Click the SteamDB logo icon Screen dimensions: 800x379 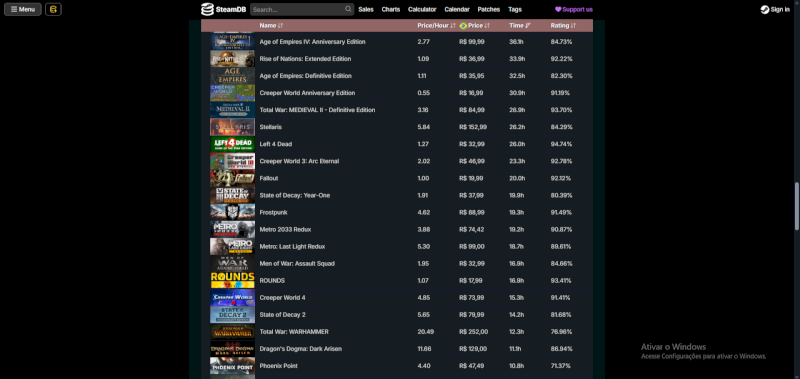pos(207,9)
